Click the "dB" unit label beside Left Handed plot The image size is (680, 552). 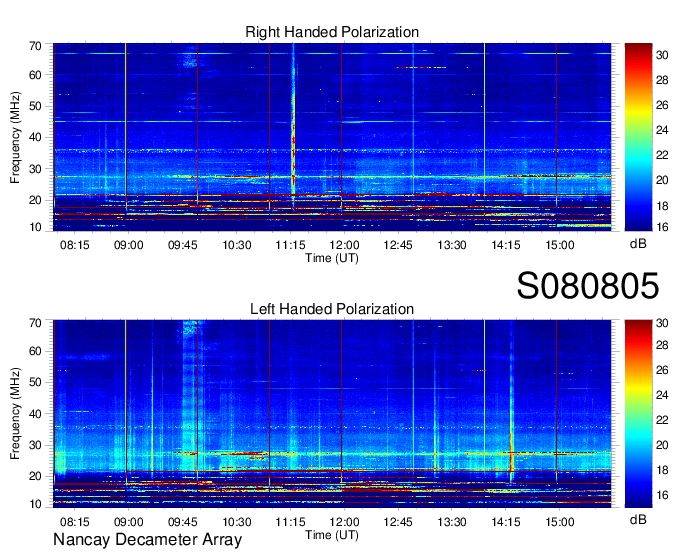tap(638, 519)
